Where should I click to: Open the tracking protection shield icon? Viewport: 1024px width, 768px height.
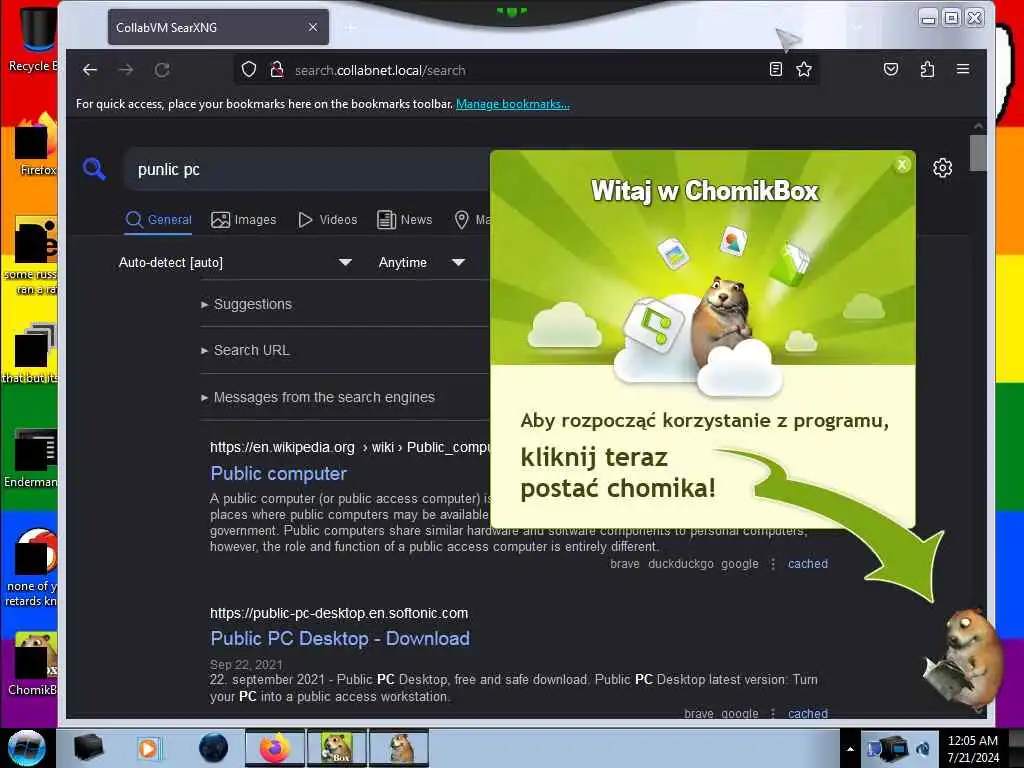(249, 69)
